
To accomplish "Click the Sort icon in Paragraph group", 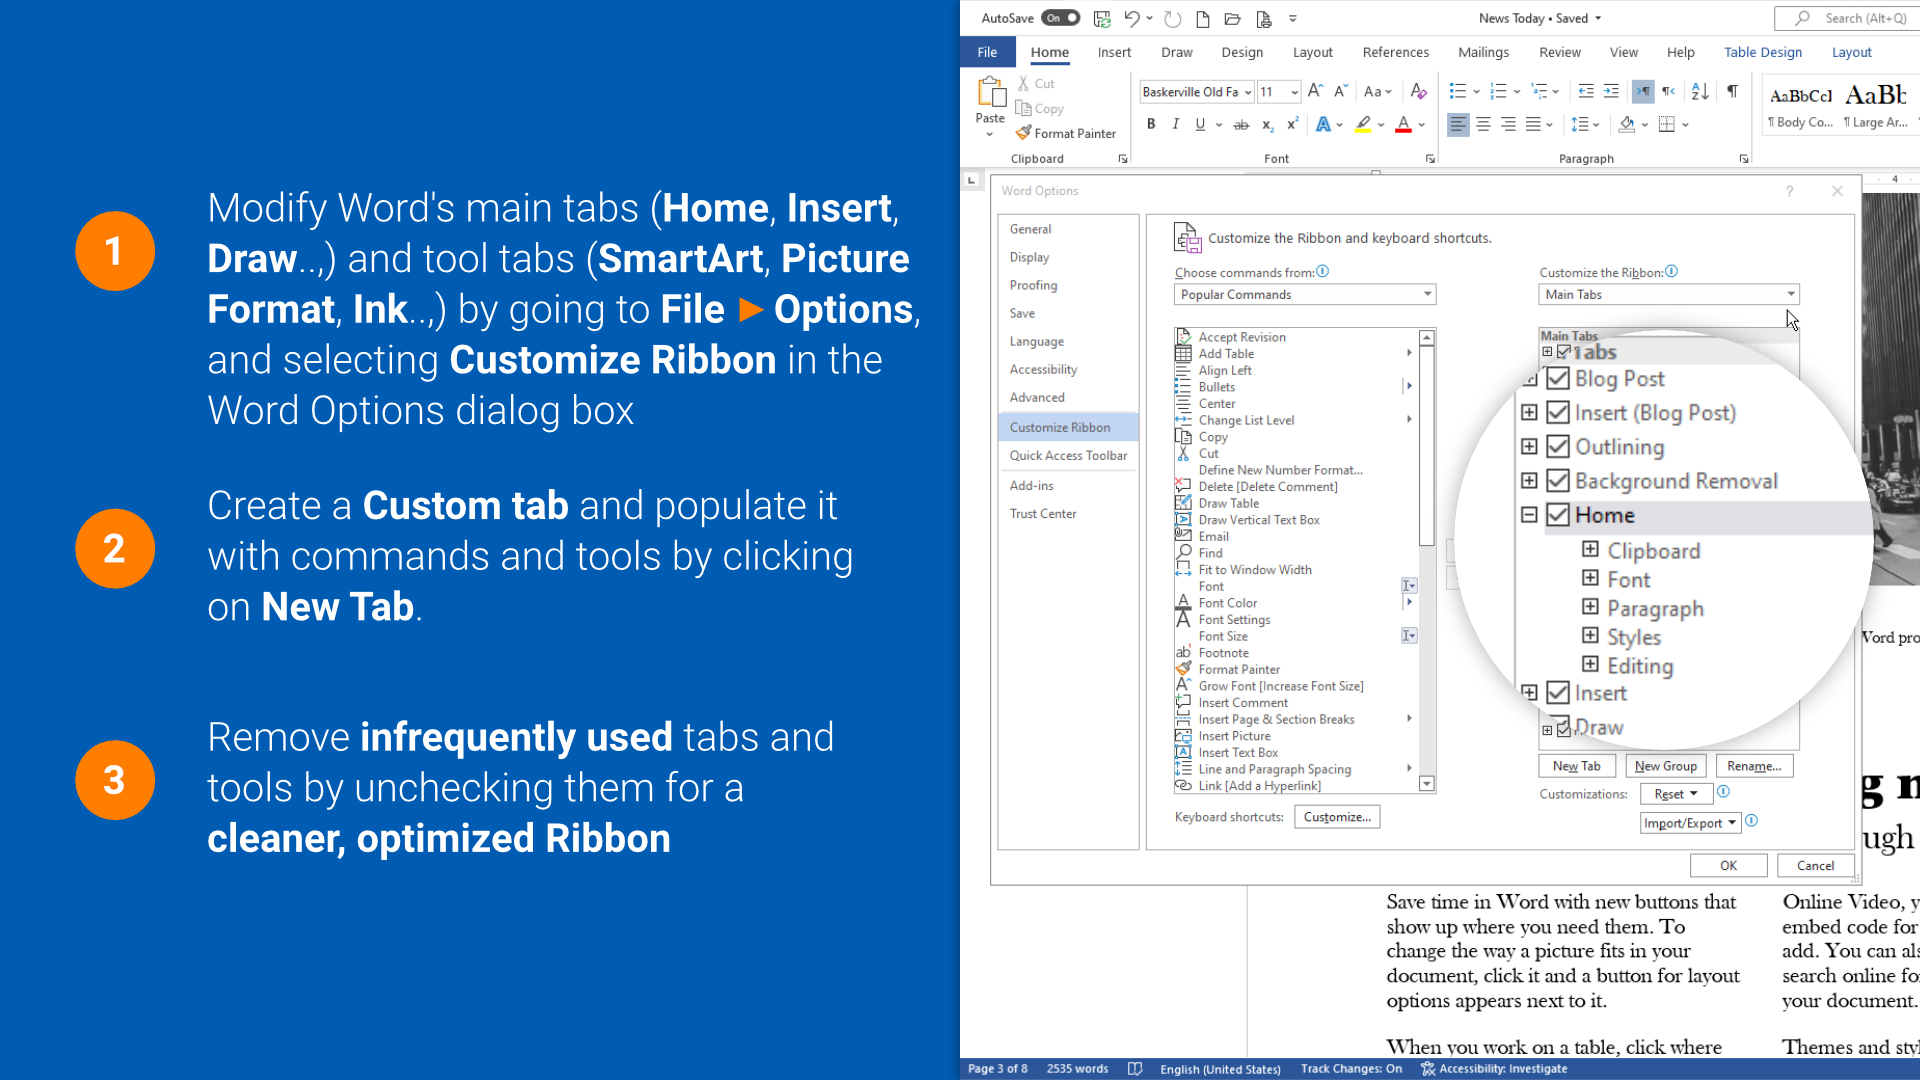I will click(x=1700, y=92).
